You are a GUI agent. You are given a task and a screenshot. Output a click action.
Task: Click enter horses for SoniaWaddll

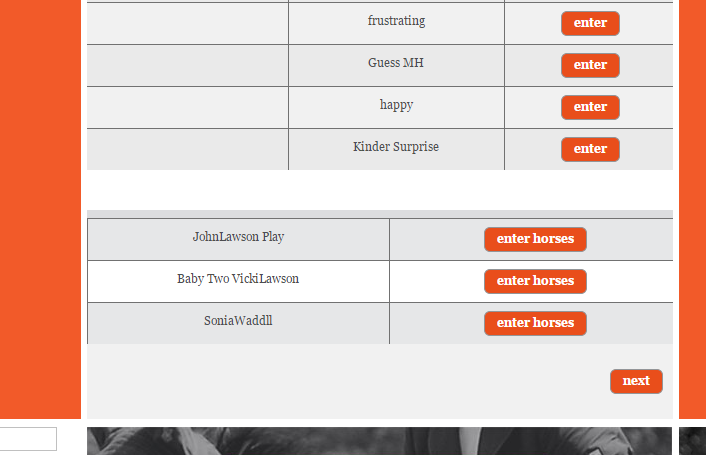[535, 323]
